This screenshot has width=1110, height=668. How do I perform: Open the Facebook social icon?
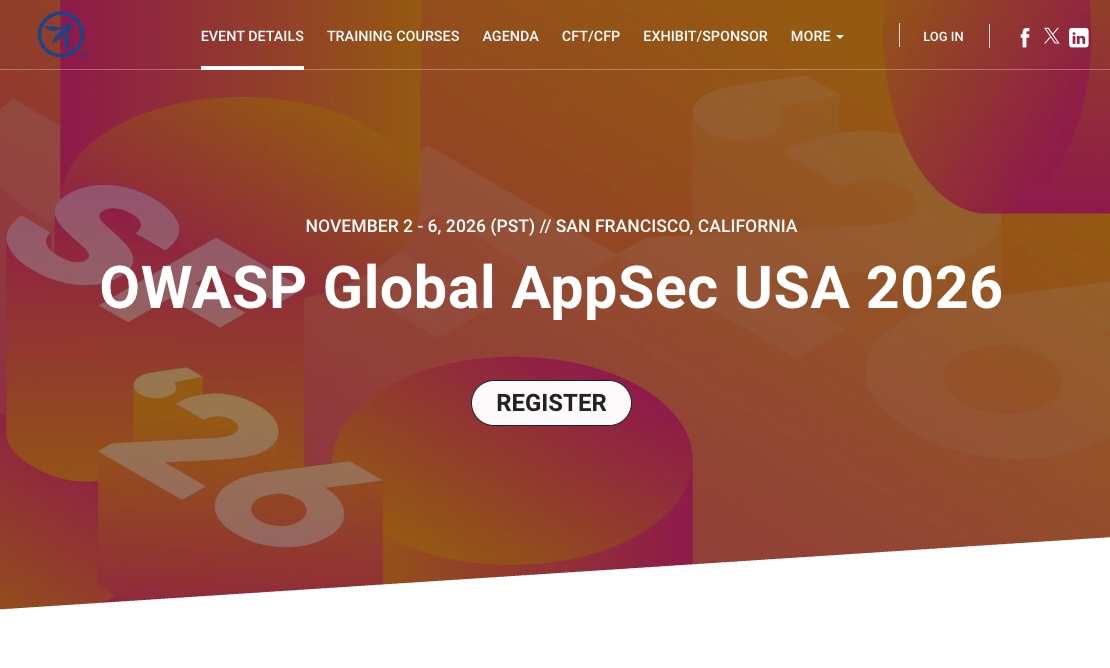coord(1024,38)
